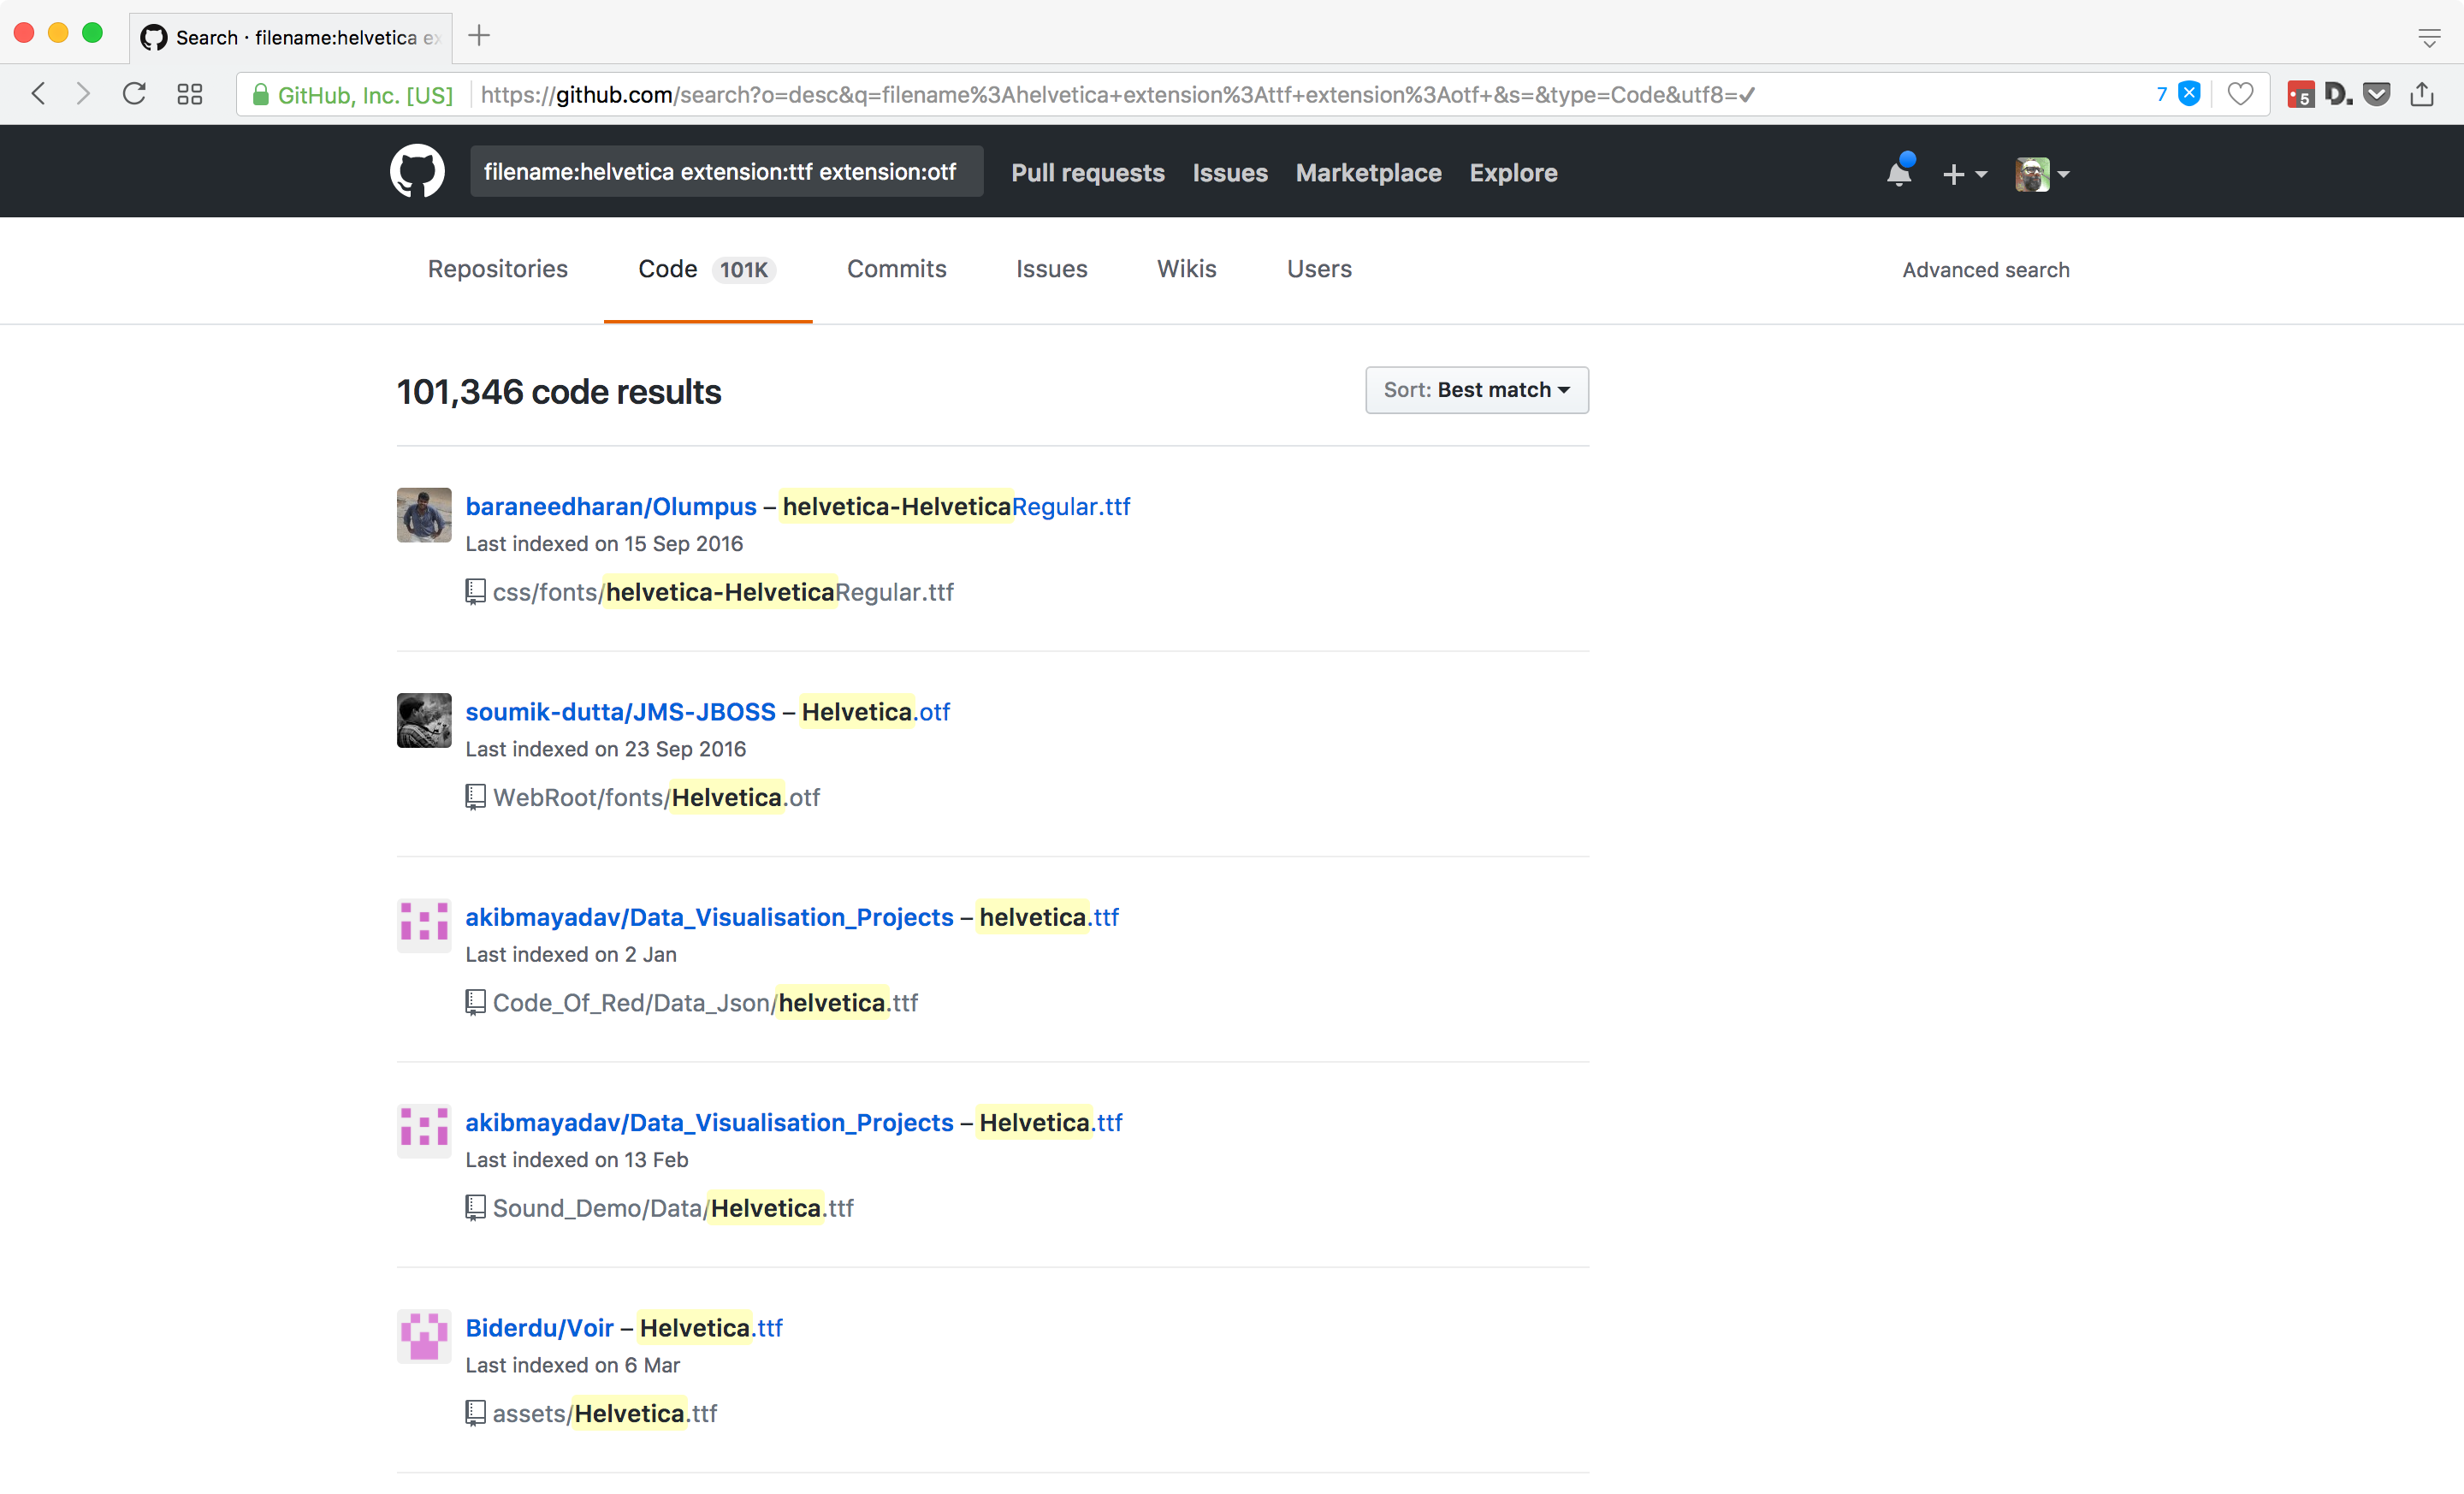The height and width of the screenshot is (1494, 2464).
Task: Click Pull requests navigation menu item
Action: coord(1087,173)
